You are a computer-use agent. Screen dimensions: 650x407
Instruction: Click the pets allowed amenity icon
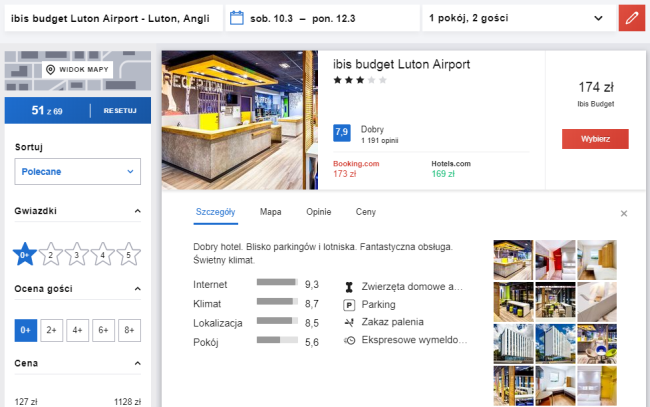tap(349, 287)
